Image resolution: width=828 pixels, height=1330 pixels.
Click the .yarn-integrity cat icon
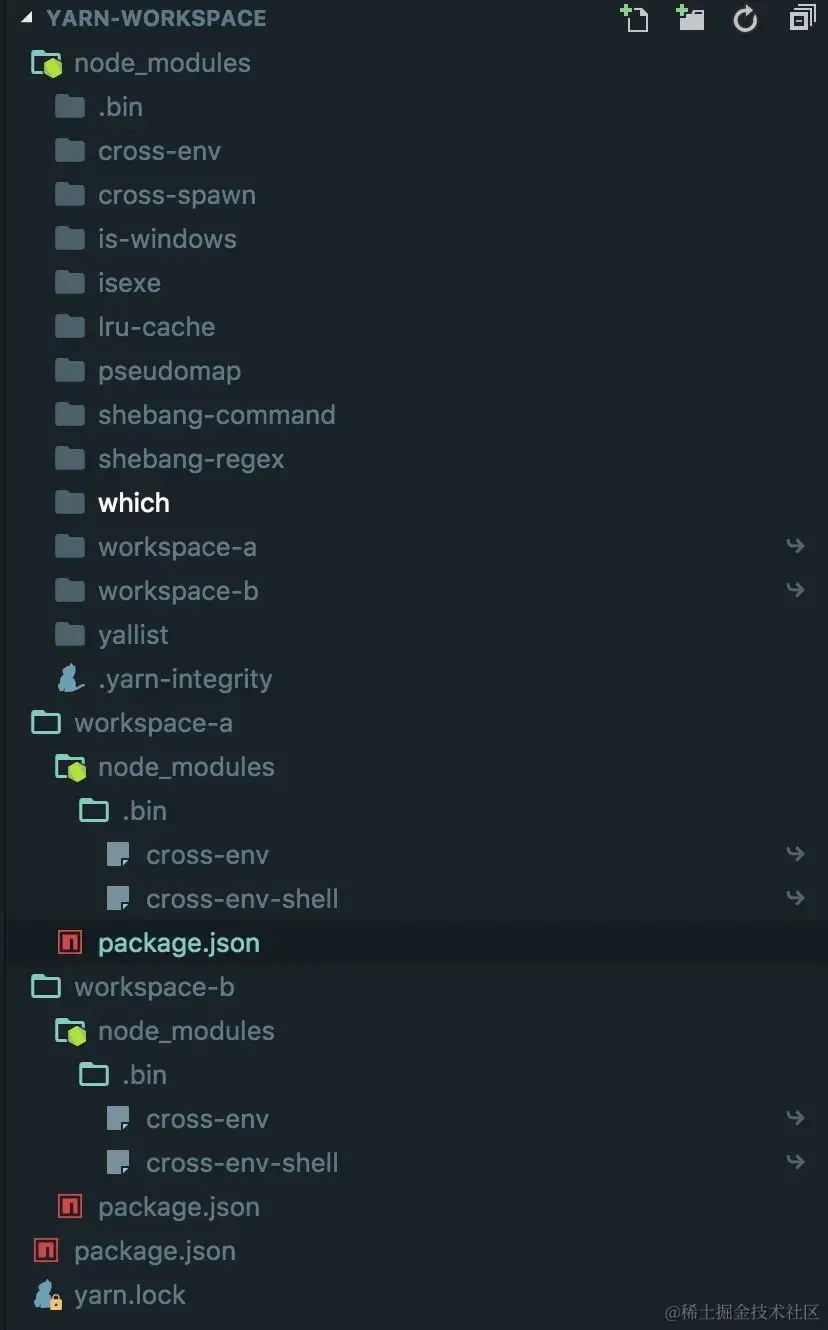tap(70, 679)
